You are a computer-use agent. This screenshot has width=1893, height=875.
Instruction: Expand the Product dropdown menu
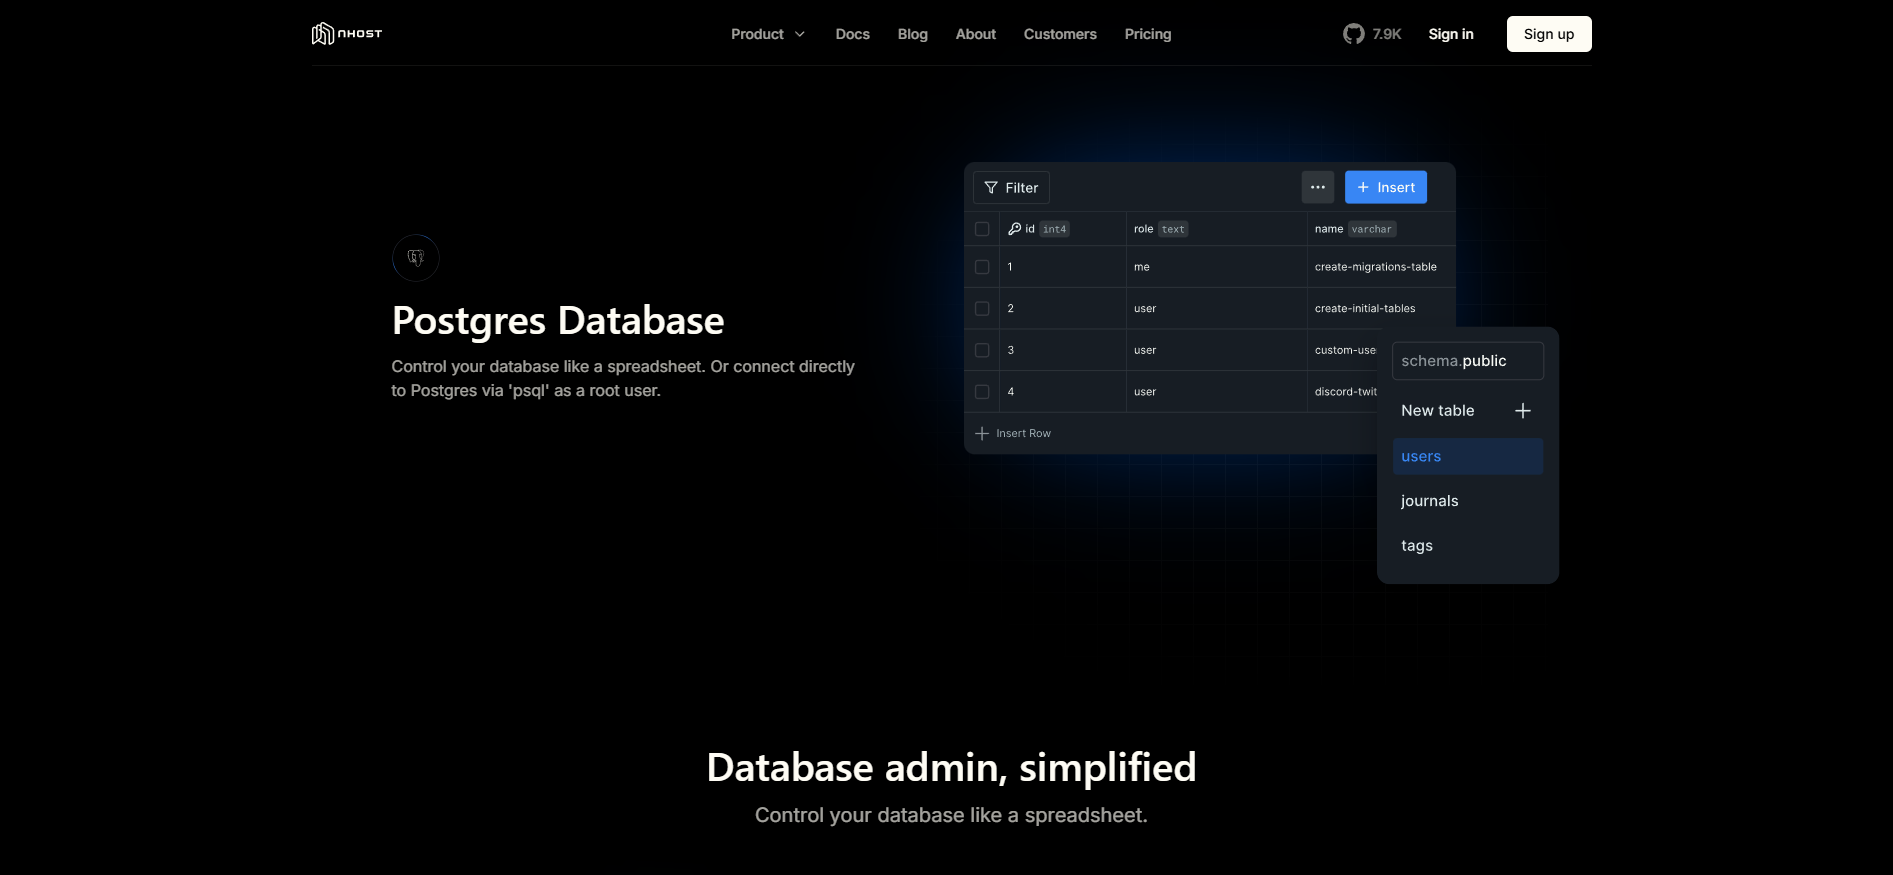click(x=768, y=34)
